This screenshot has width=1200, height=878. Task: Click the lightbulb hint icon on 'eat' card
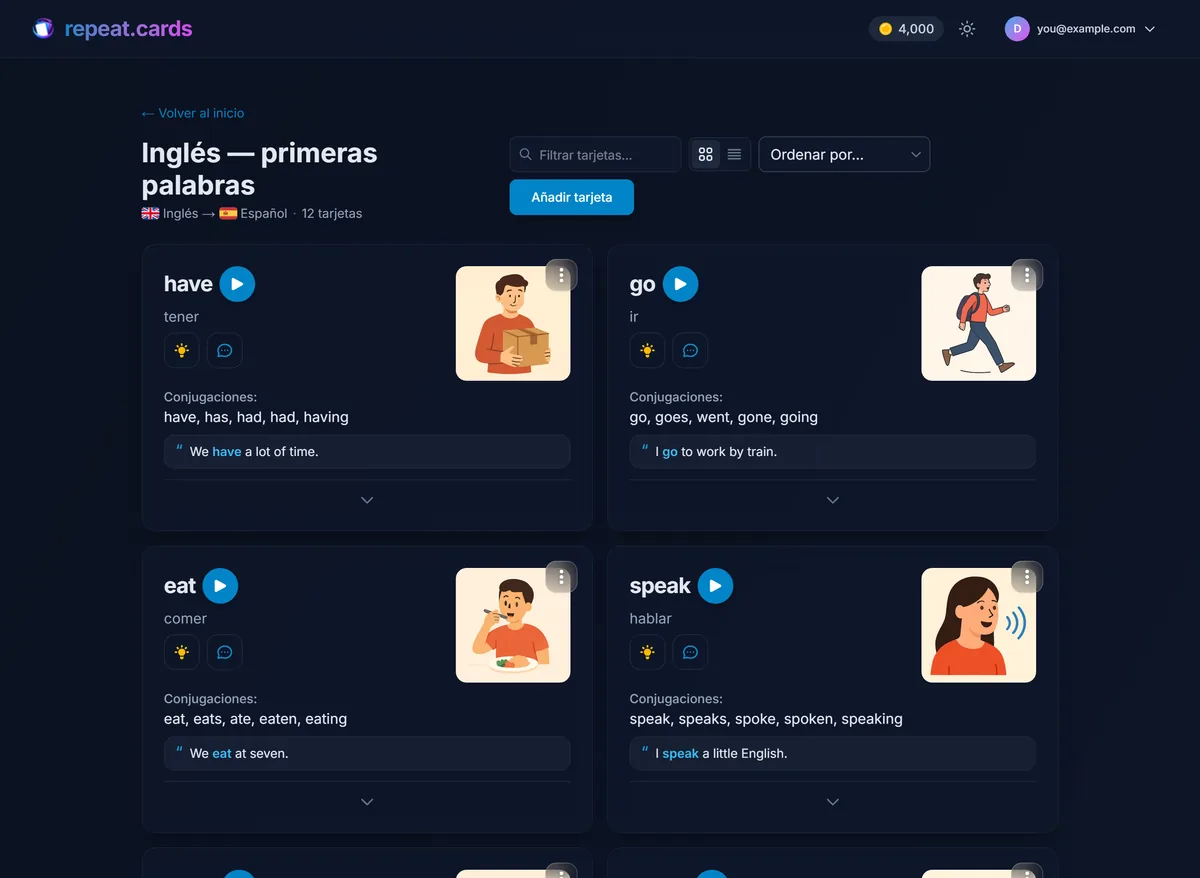tap(182, 652)
